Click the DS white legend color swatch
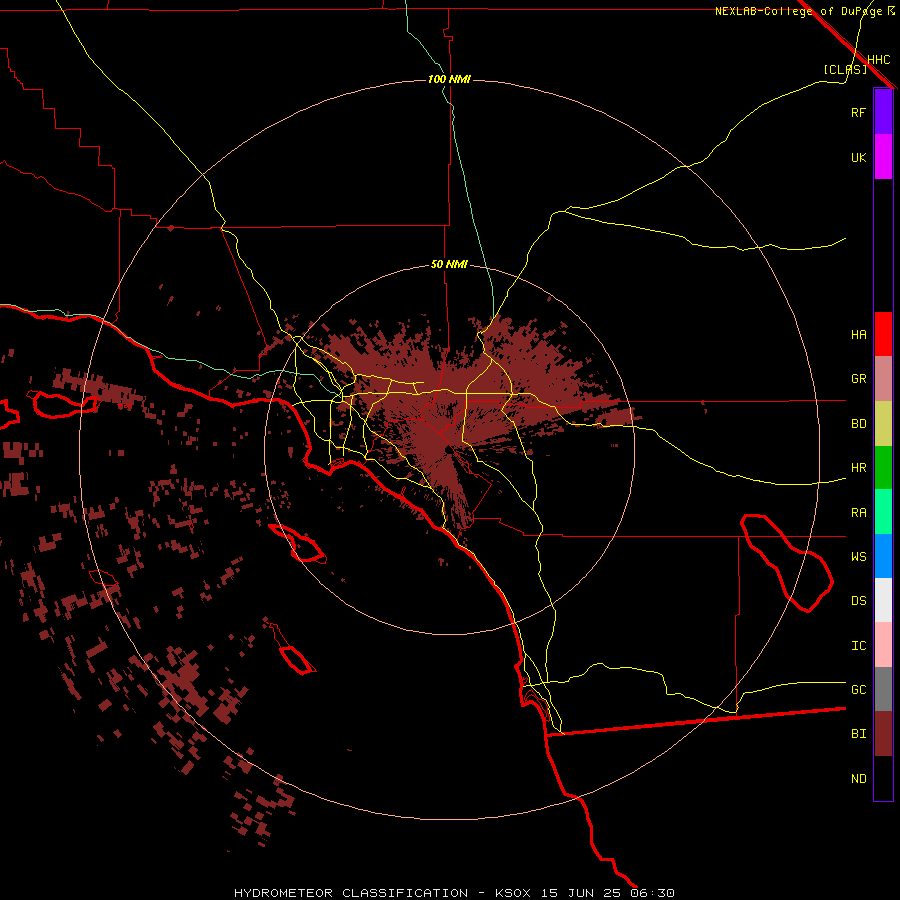This screenshot has width=900, height=900. click(883, 600)
